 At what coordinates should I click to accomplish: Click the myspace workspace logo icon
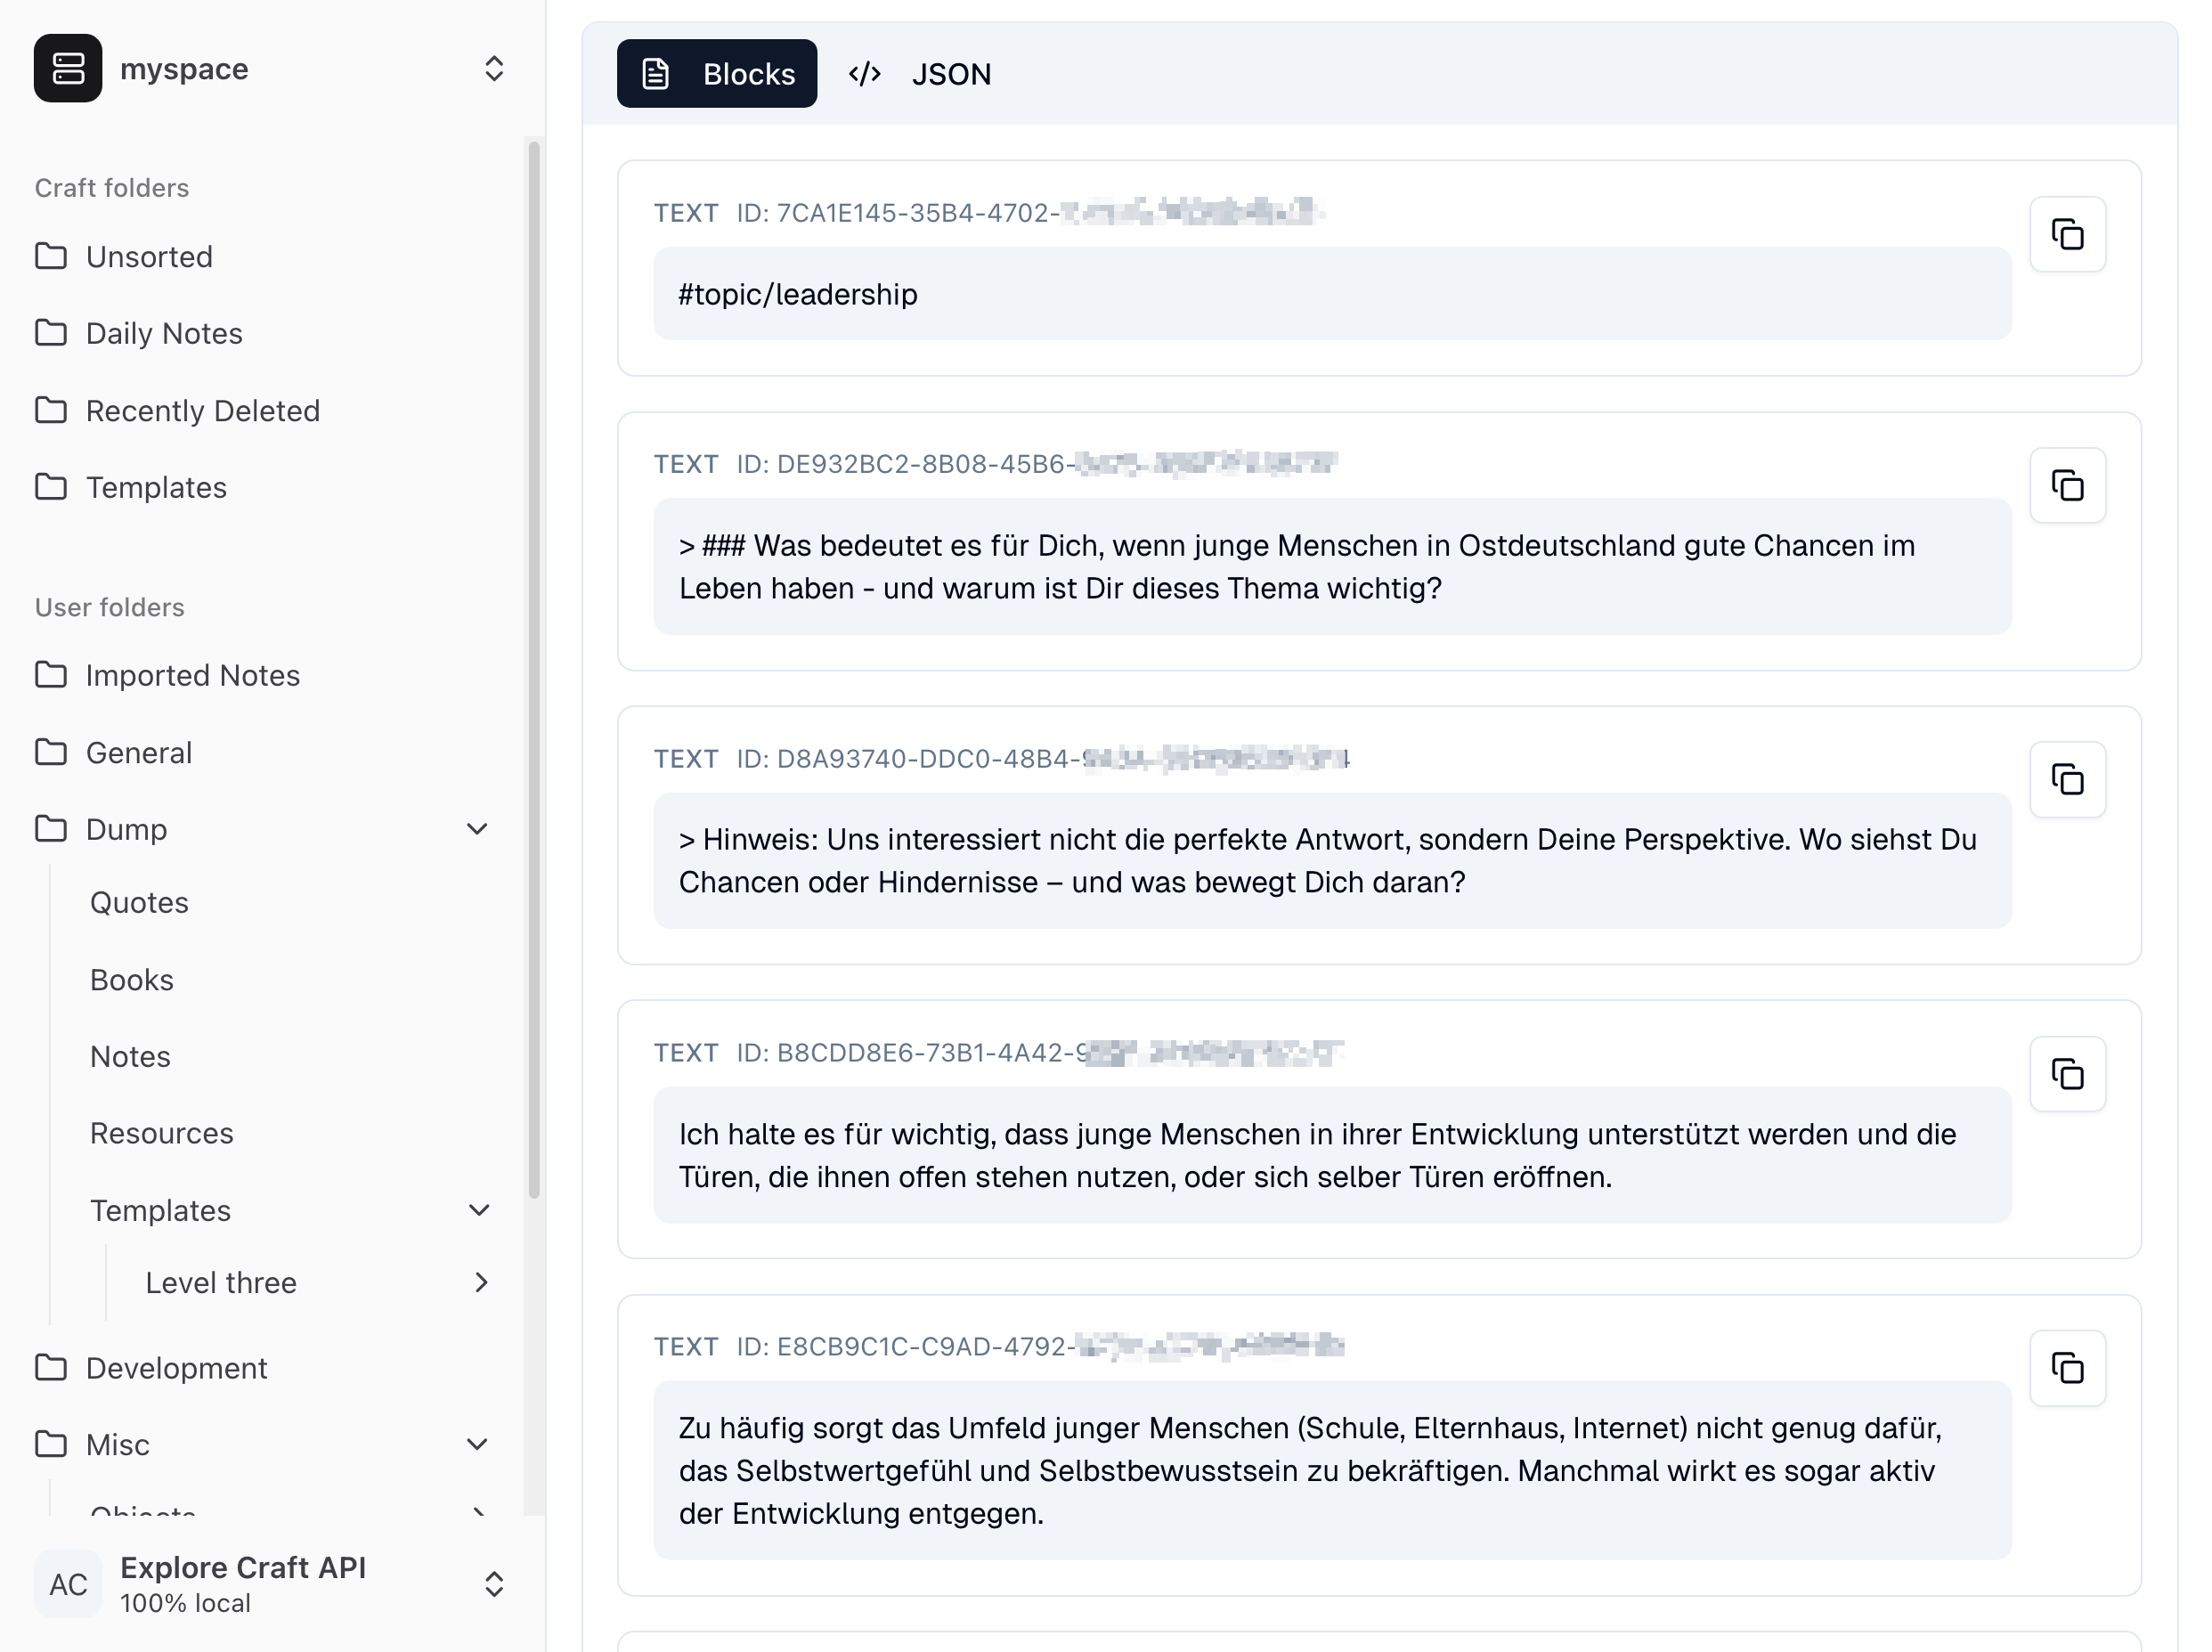coord(67,67)
